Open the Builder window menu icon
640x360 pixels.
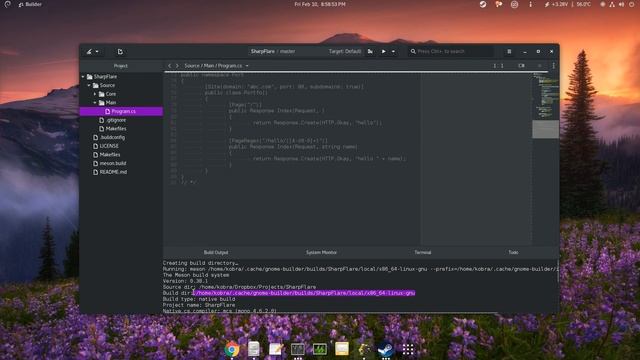pyautogui.click(x=509, y=51)
